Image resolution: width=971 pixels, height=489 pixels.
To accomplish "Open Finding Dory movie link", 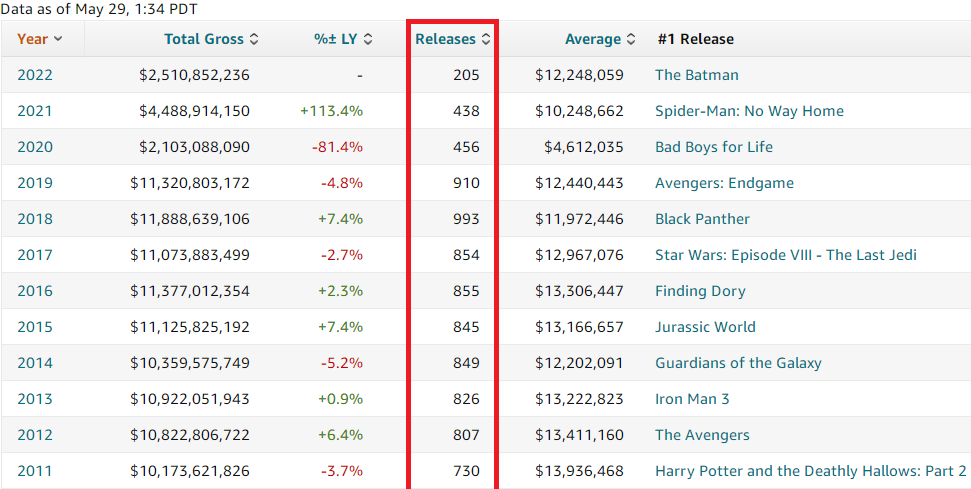I will point(700,291).
